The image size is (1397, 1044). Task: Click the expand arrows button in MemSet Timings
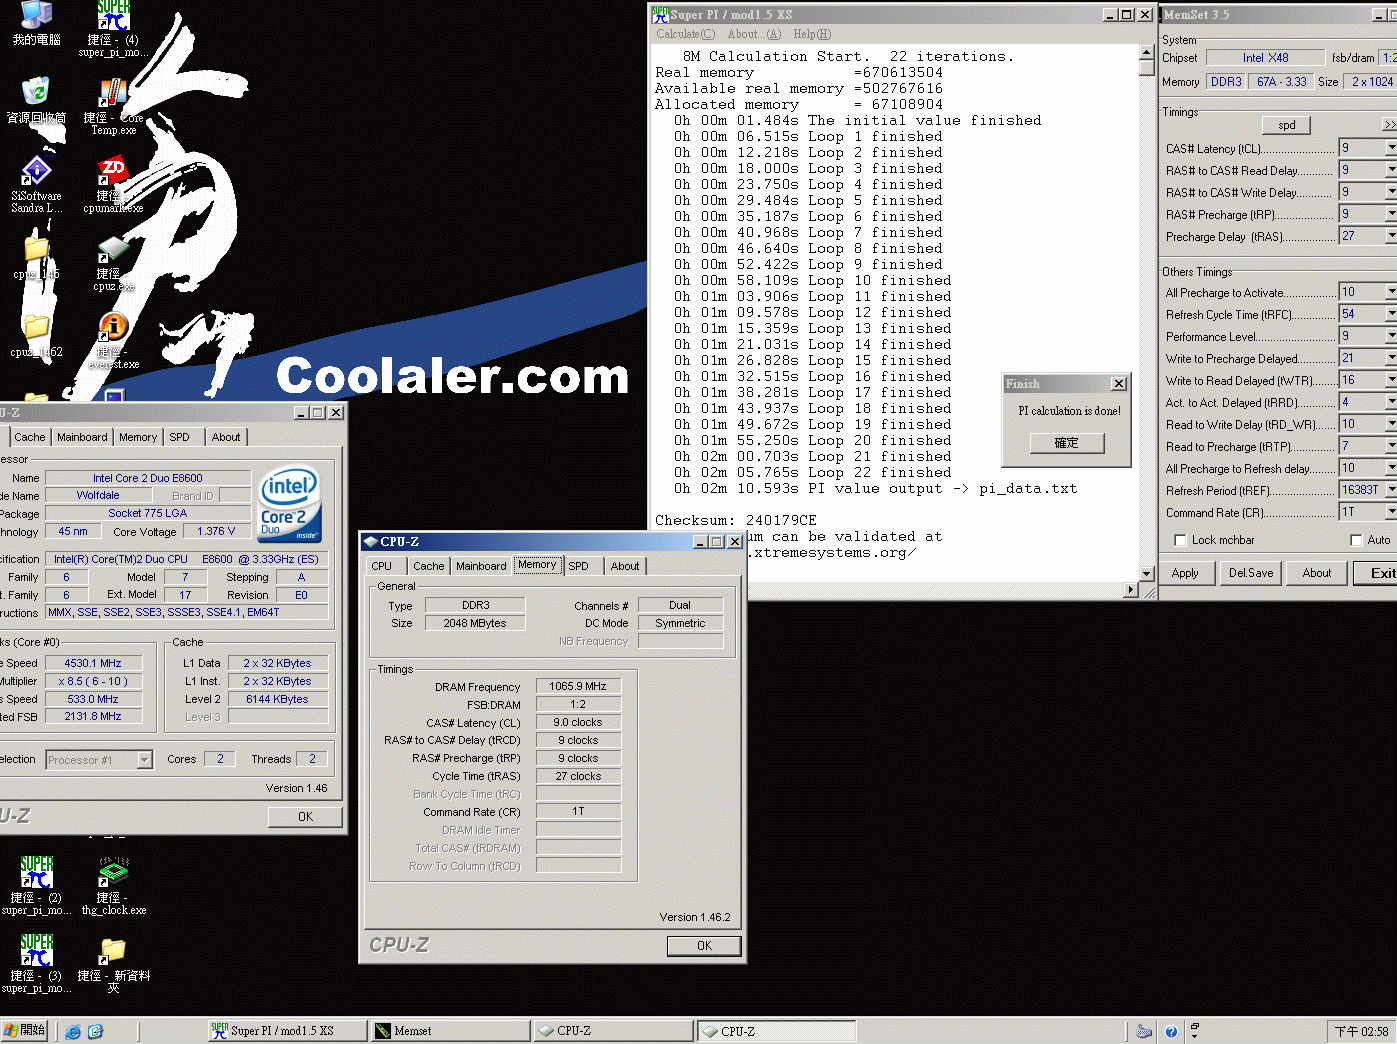(x=1389, y=125)
